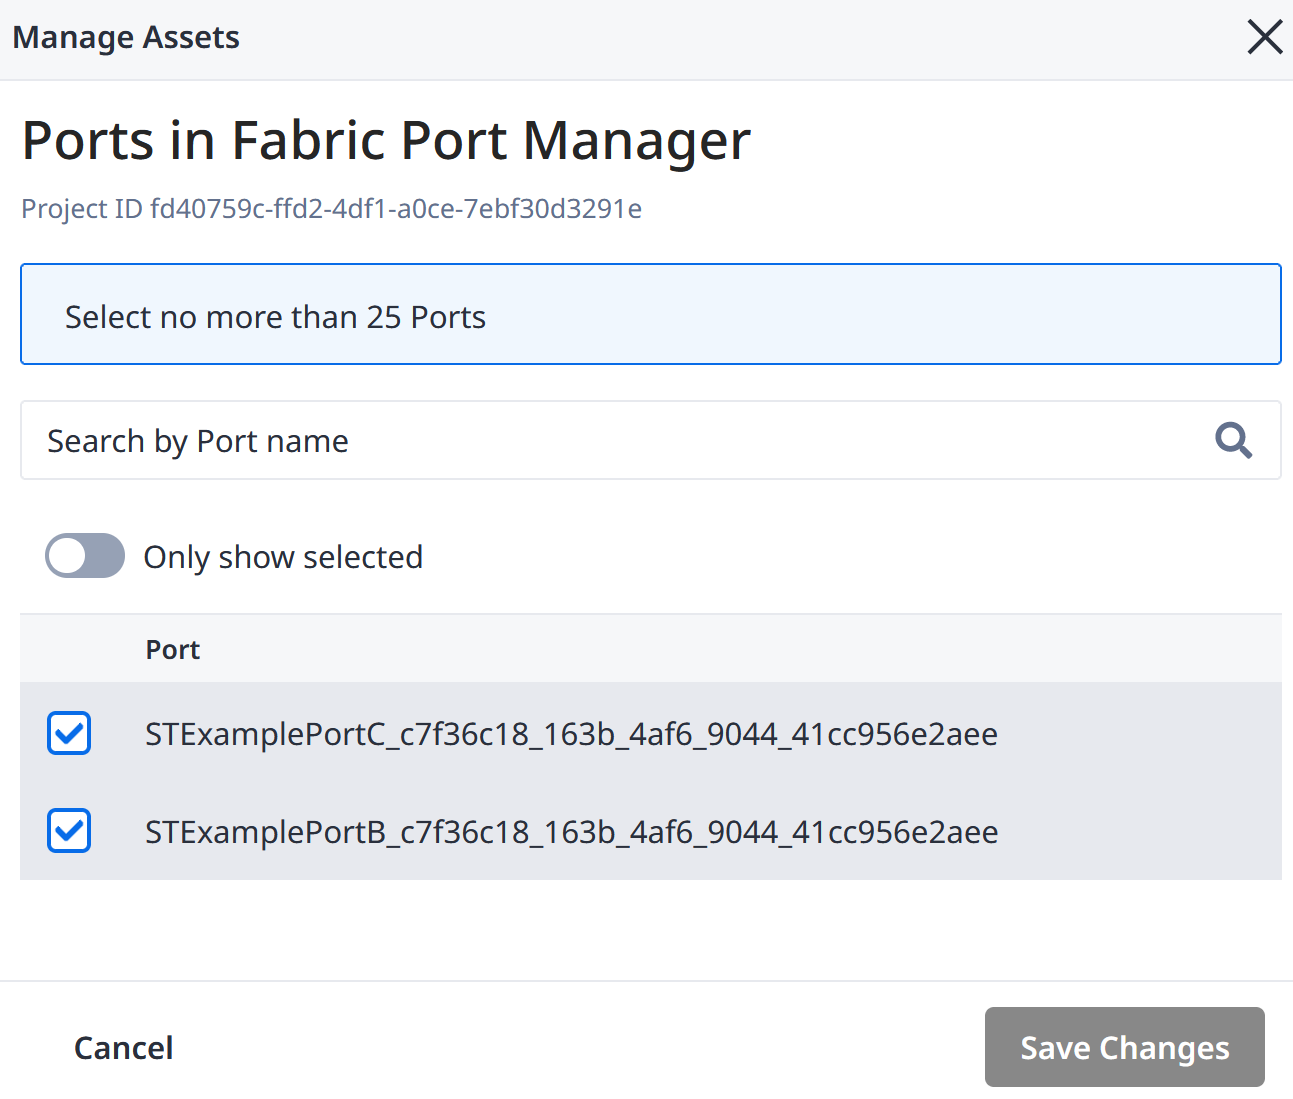Click the 'Select no more than 25 Ports' notice
The width and height of the screenshot is (1293, 1099).
click(x=651, y=314)
